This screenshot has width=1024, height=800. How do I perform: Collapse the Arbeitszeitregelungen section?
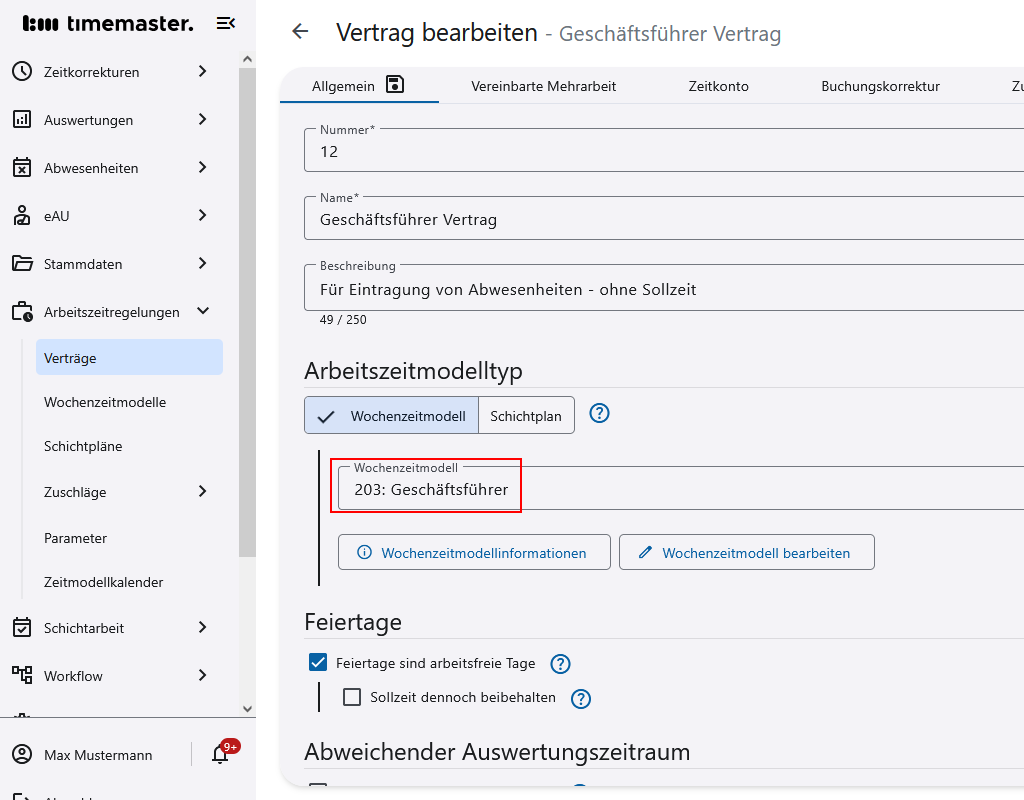tap(202, 311)
